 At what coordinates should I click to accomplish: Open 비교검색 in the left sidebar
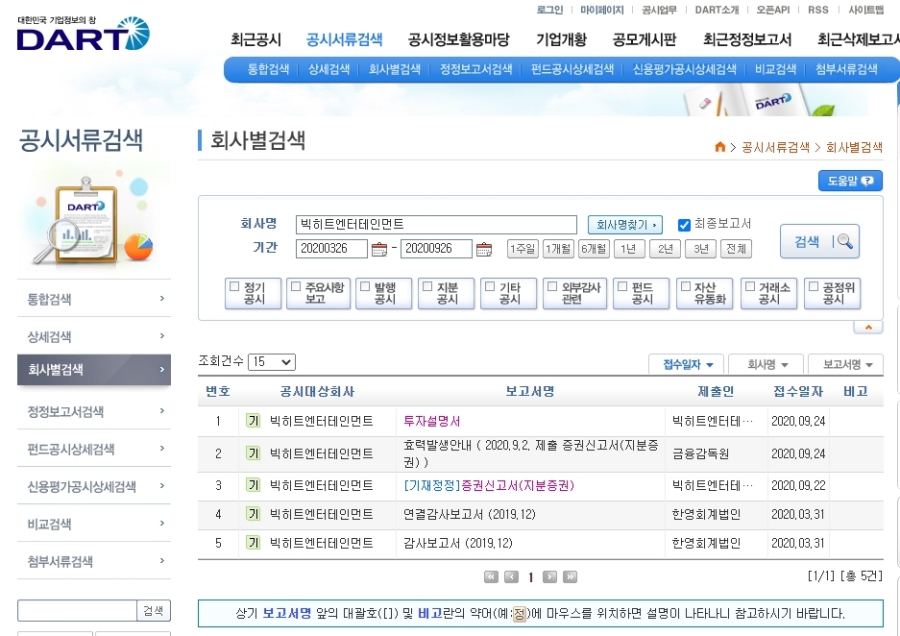pyautogui.click(x=94, y=523)
